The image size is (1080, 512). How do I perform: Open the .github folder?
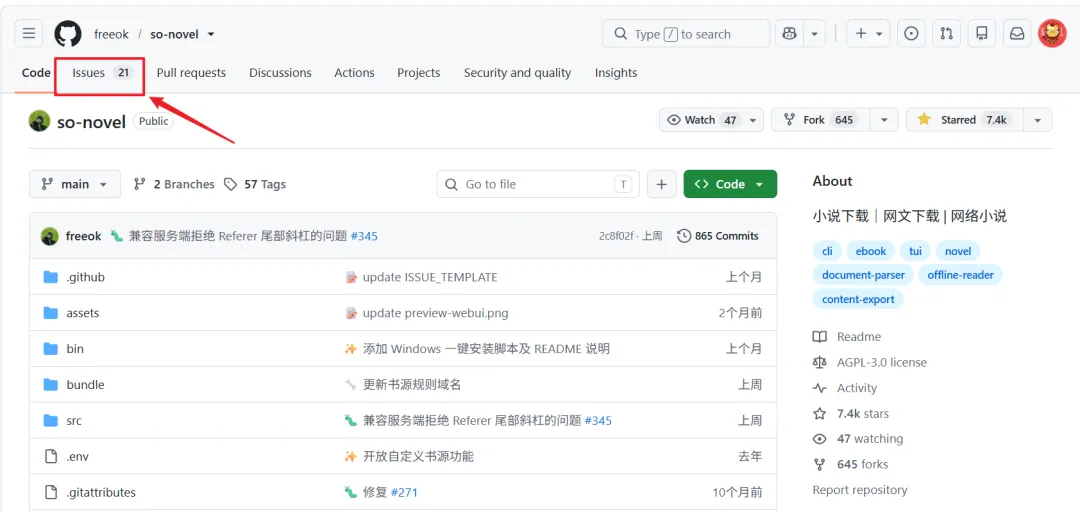coord(85,277)
